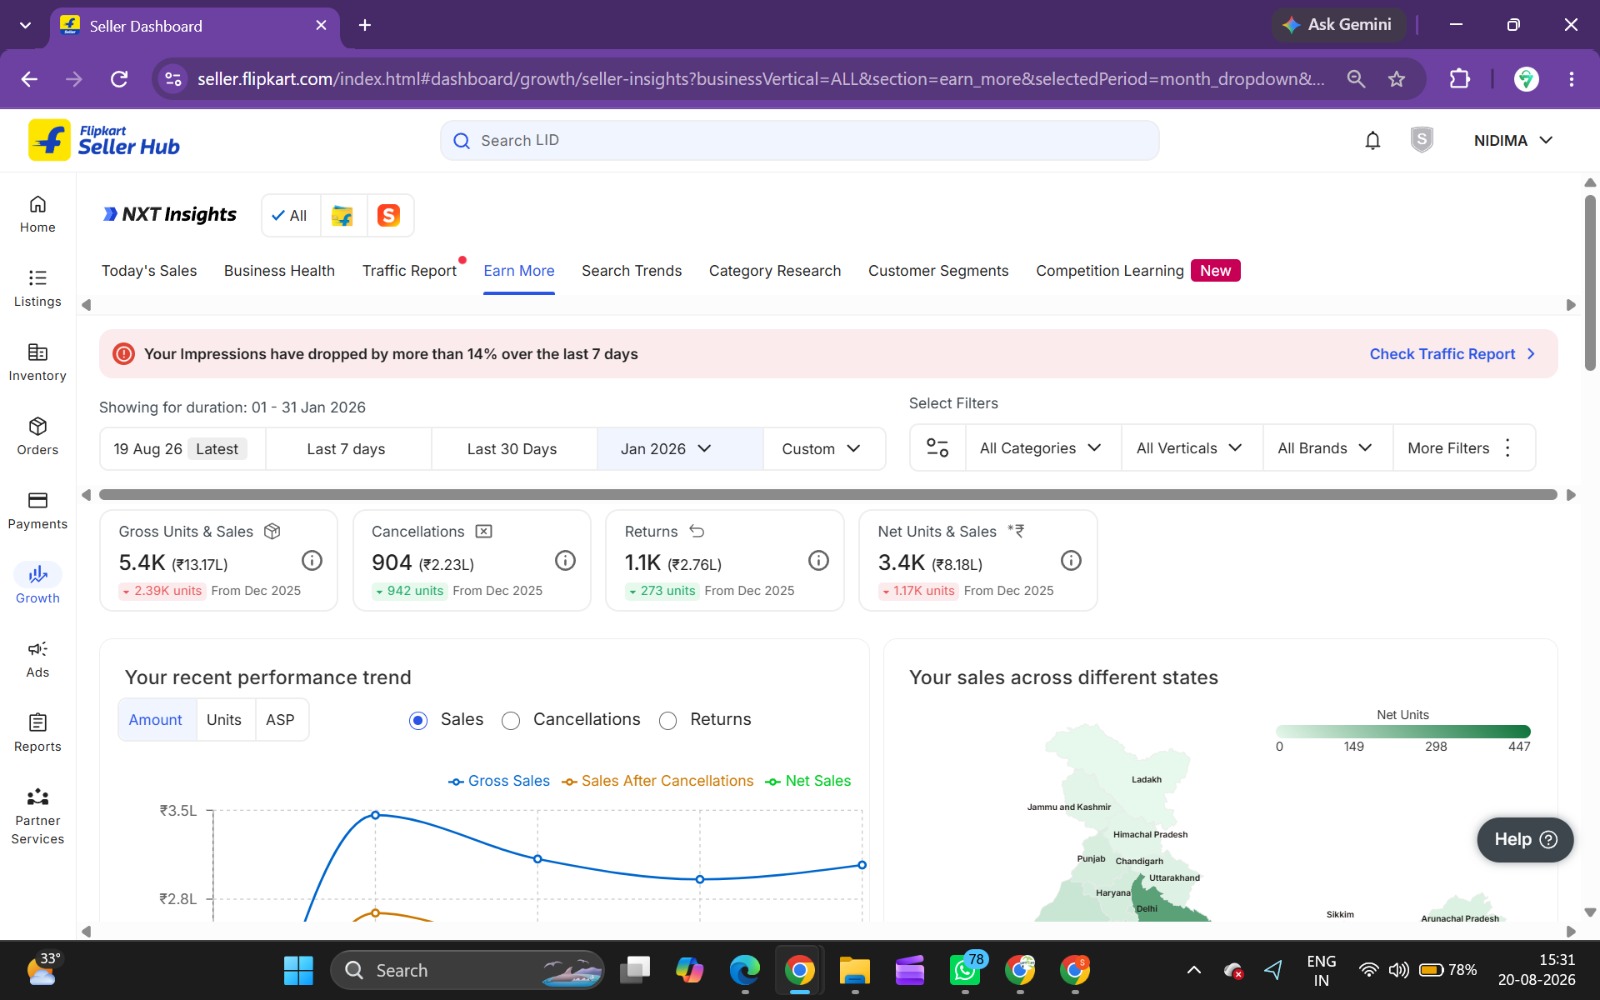Open the Category Research tab
The height and width of the screenshot is (1000, 1600).
point(775,271)
